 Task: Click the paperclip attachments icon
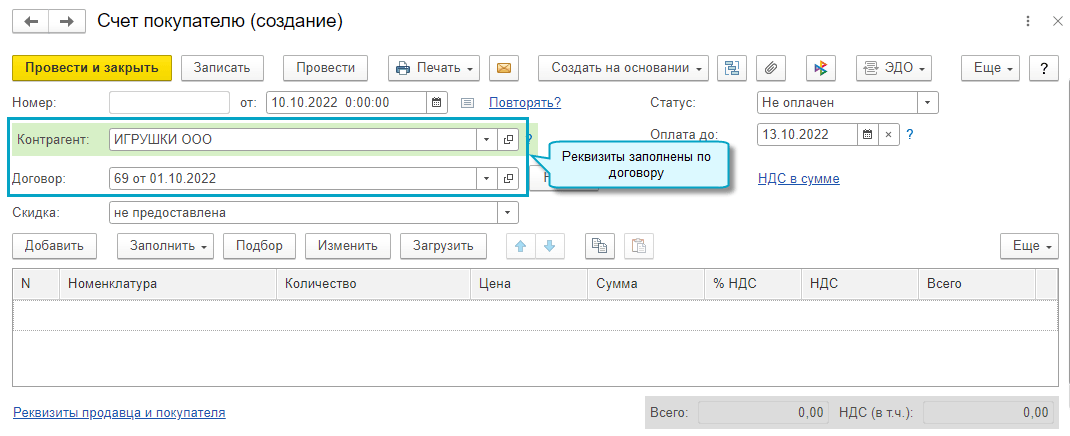[771, 68]
